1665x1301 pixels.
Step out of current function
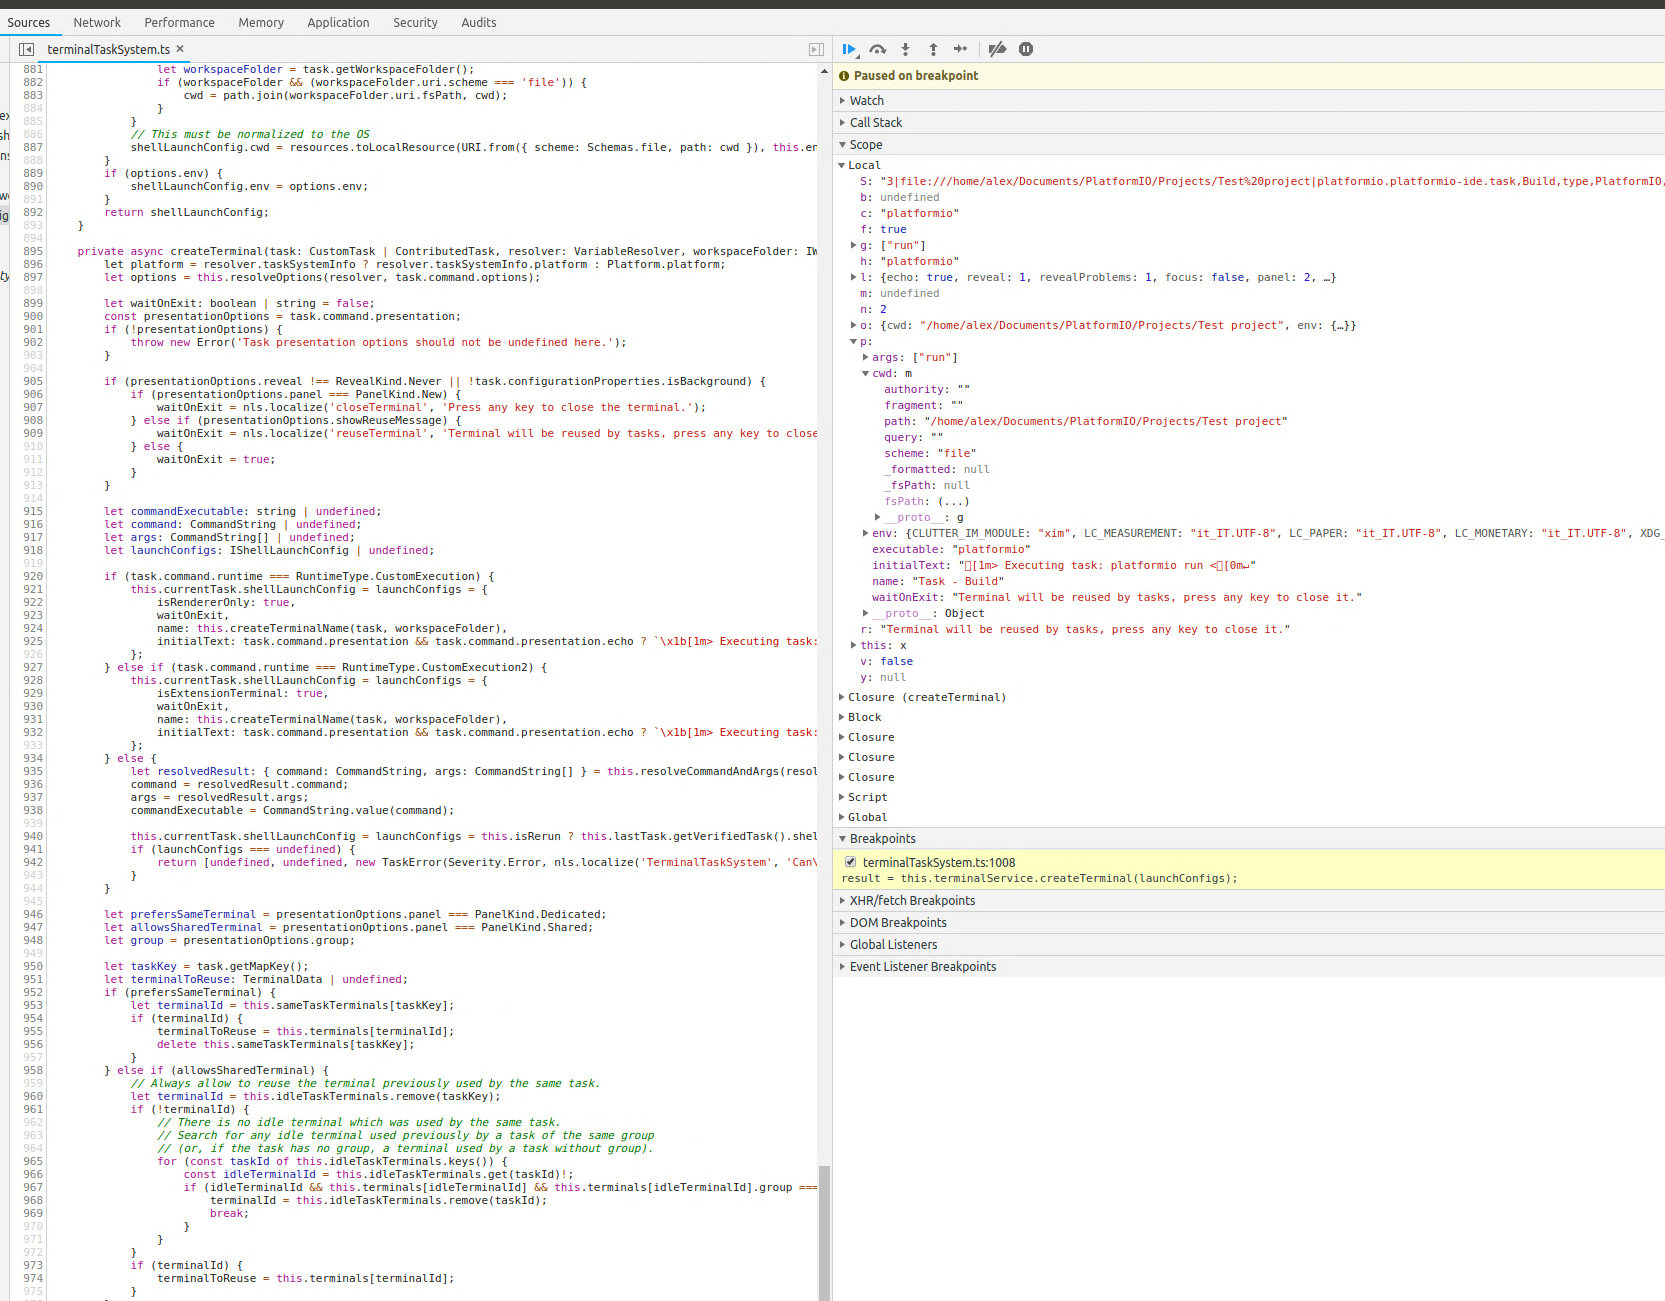tap(933, 49)
